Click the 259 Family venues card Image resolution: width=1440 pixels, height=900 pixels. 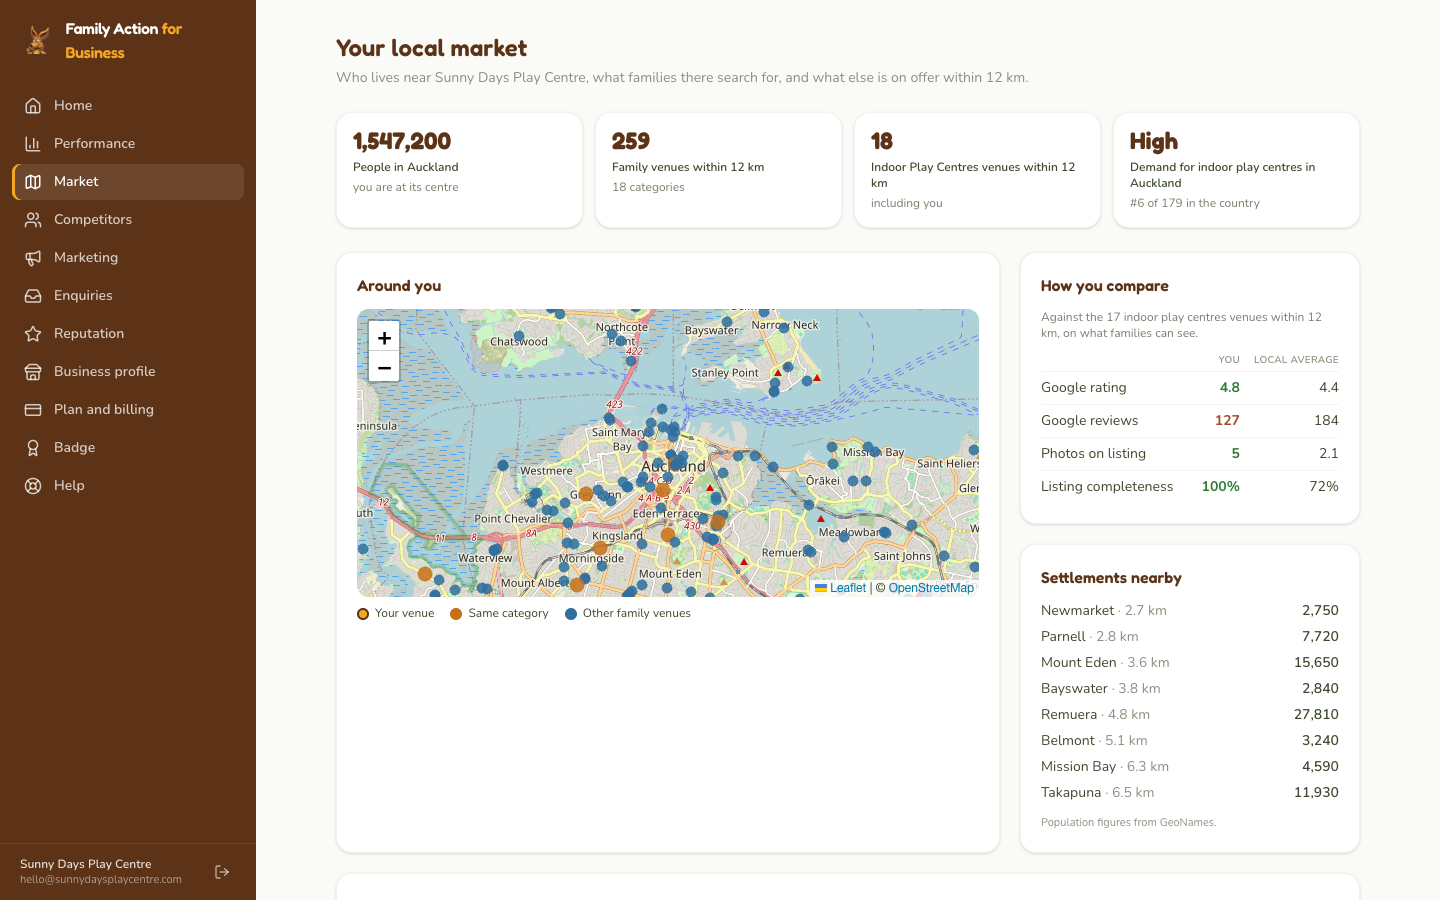(x=718, y=170)
